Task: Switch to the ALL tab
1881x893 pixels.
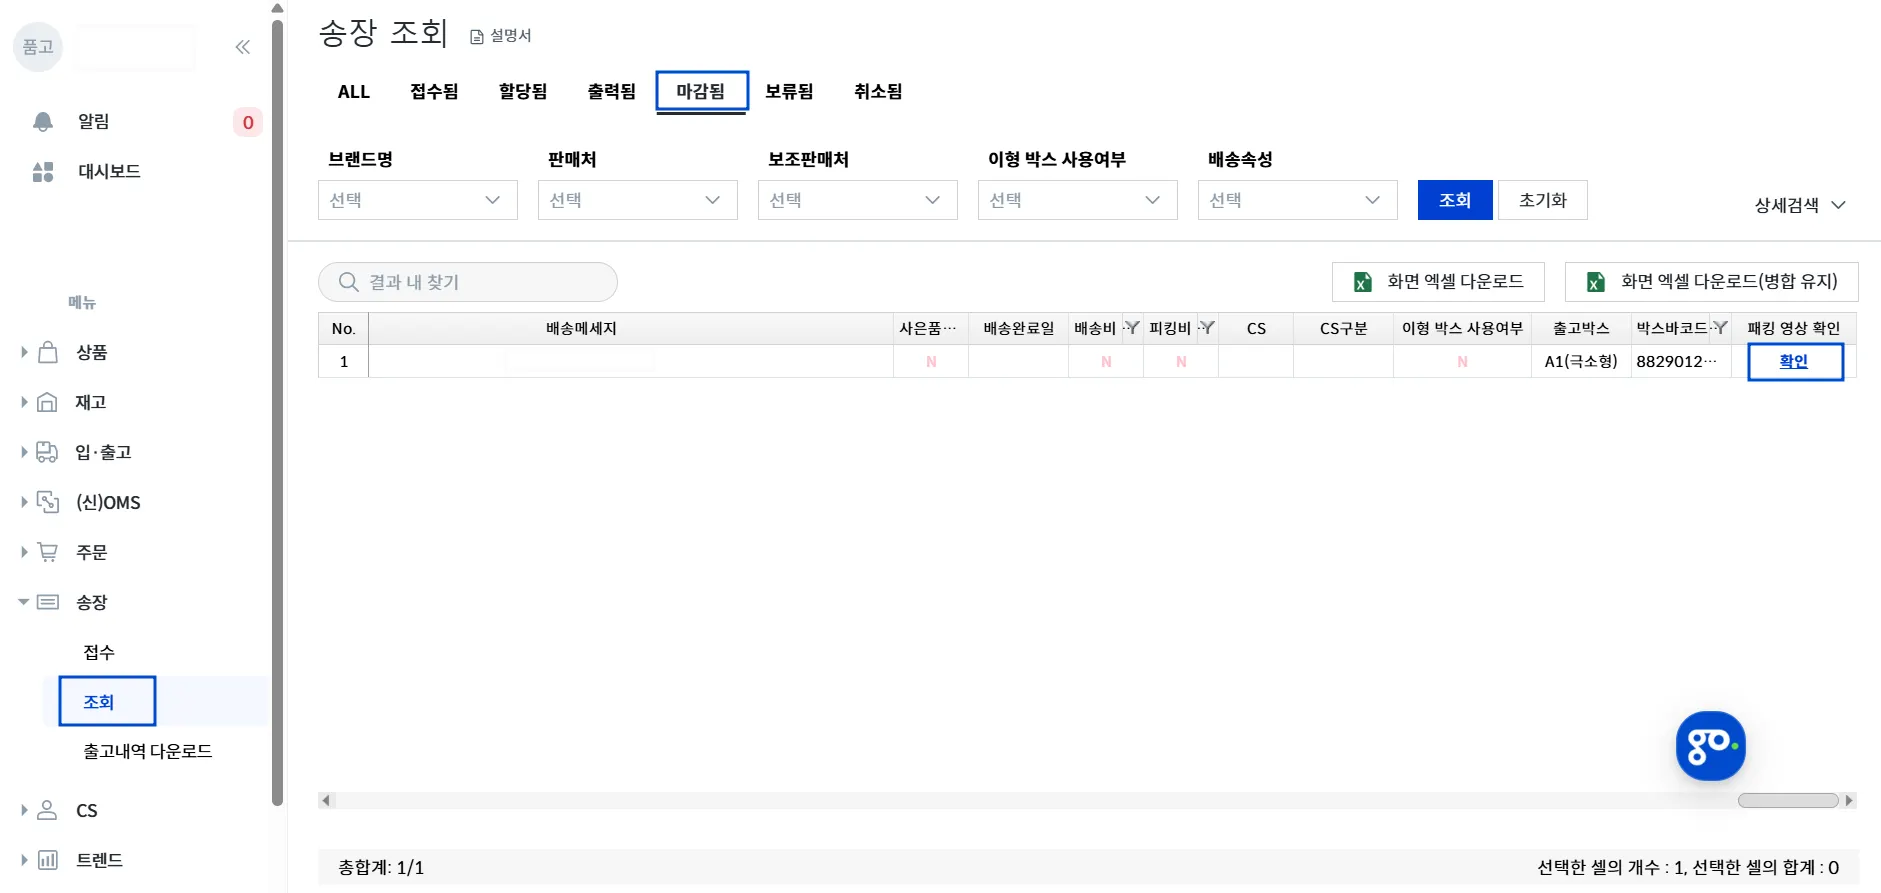Action: pyautogui.click(x=354, y=92)
